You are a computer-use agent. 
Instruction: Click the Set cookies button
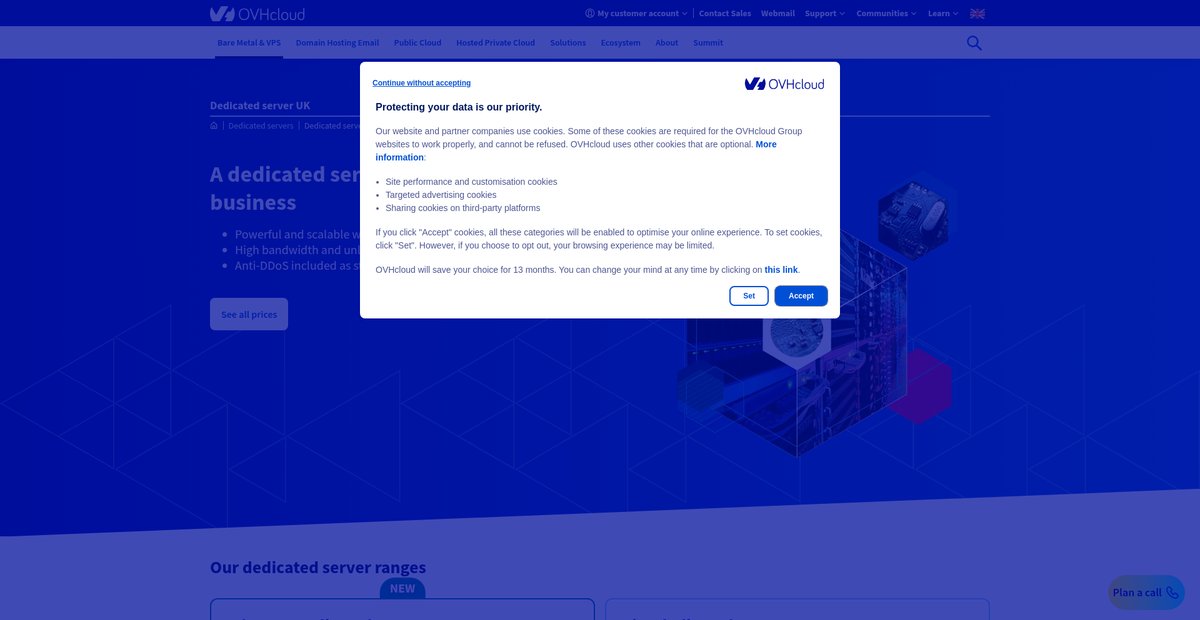point(749,296)
